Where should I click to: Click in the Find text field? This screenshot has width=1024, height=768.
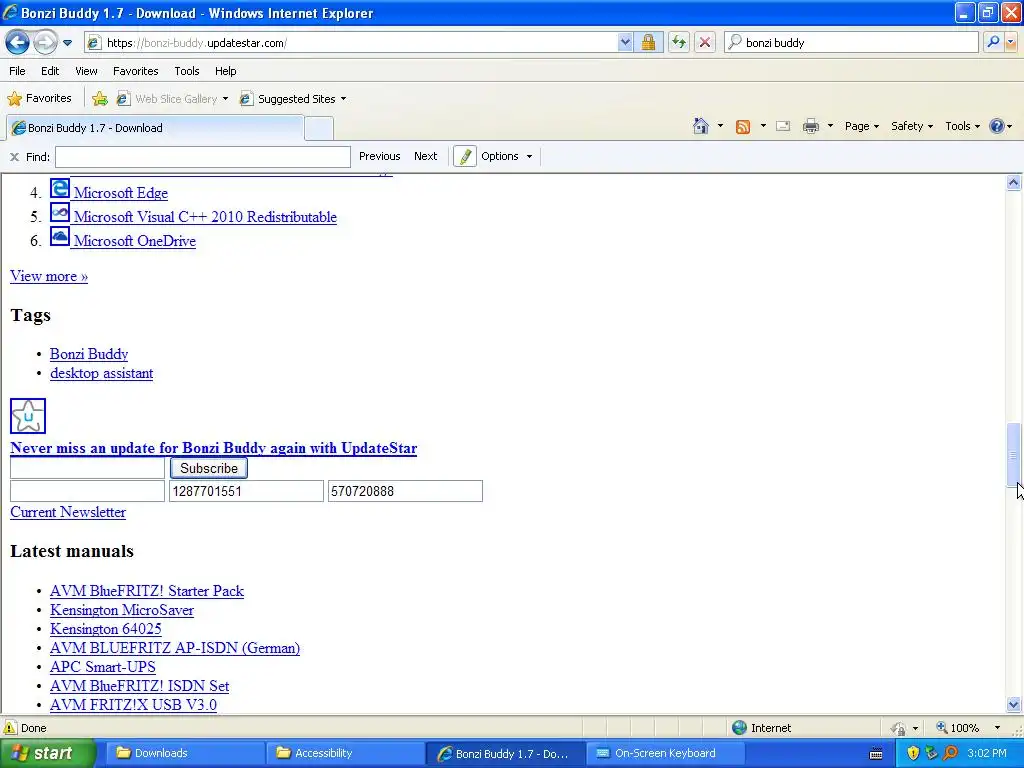[x=203, y=157]
